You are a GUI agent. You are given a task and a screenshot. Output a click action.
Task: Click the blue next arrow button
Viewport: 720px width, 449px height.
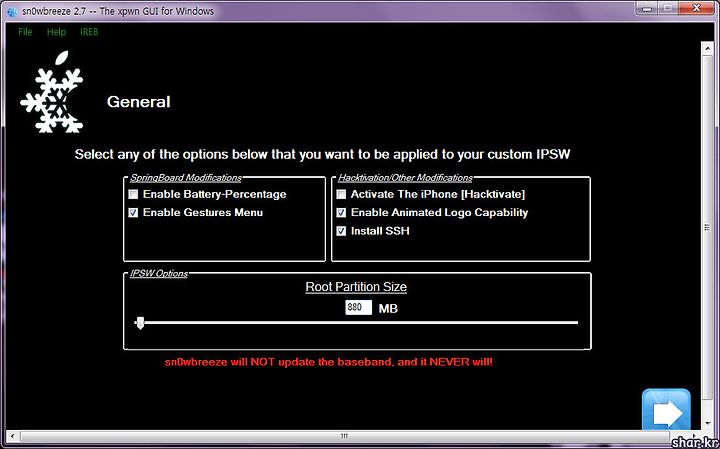click(666, 410)
